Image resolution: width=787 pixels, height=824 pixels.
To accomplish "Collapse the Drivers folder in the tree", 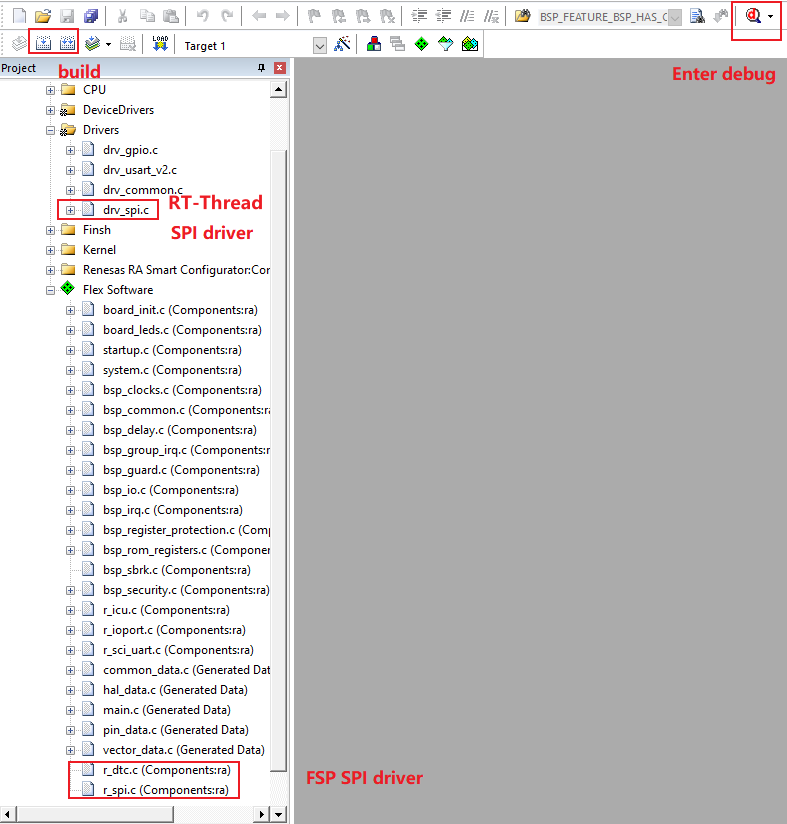I will point(50,130).
